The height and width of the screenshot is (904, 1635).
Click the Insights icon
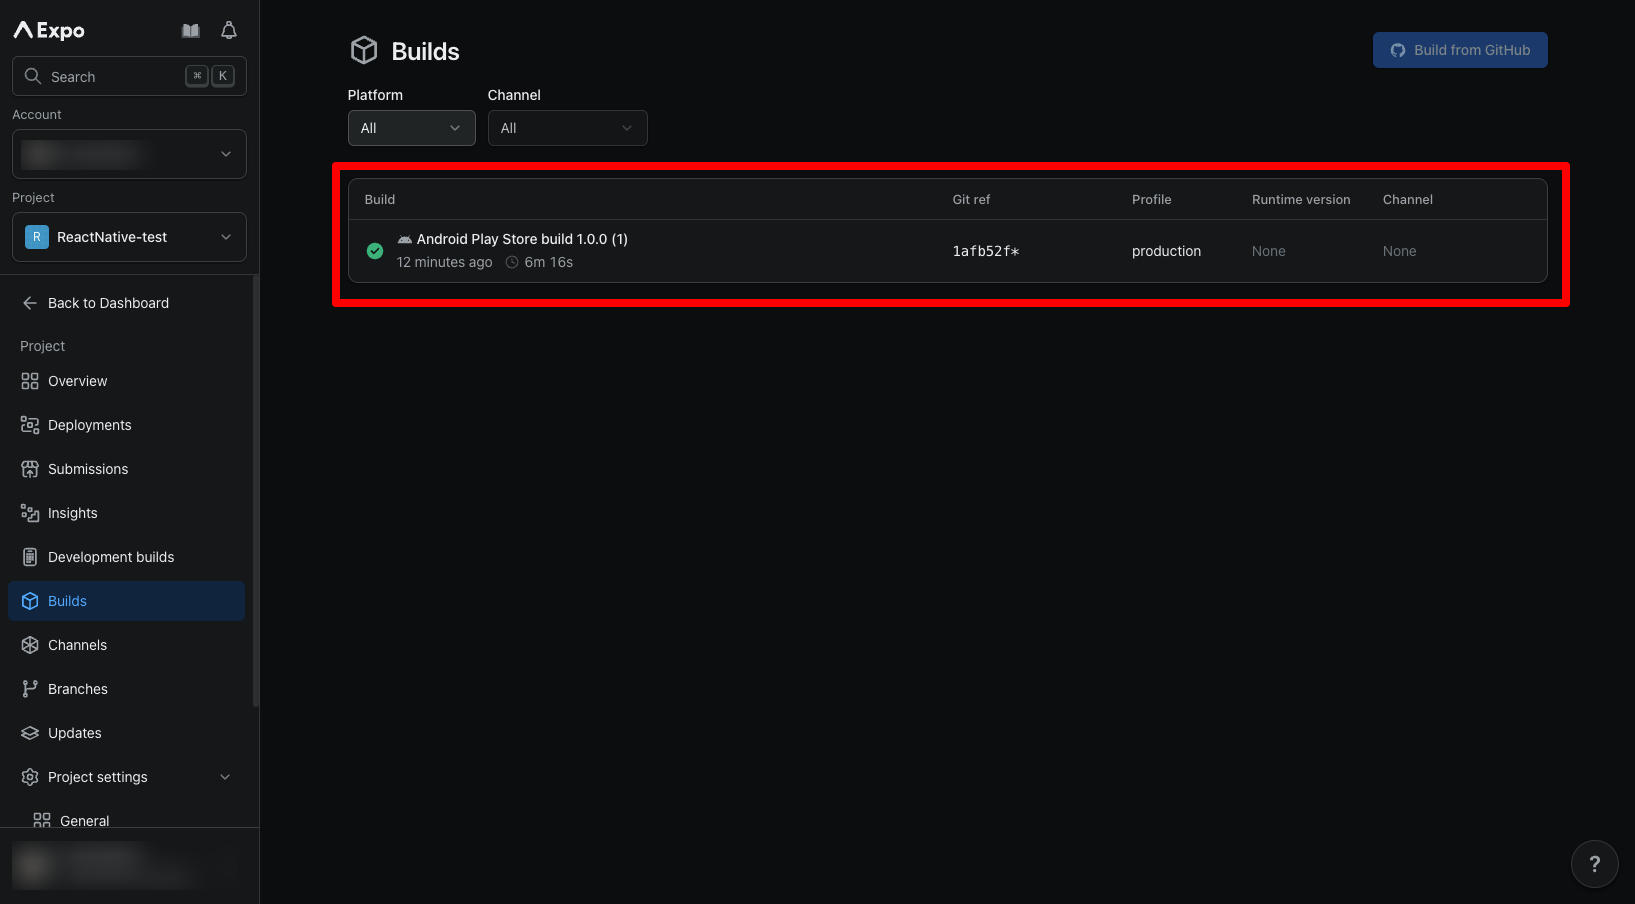(30, 513)
